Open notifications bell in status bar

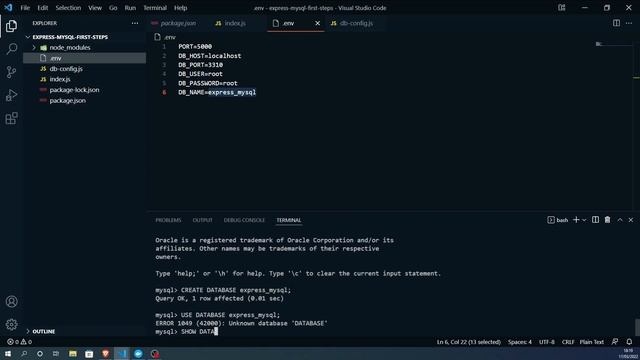click(x=629, y=342)
